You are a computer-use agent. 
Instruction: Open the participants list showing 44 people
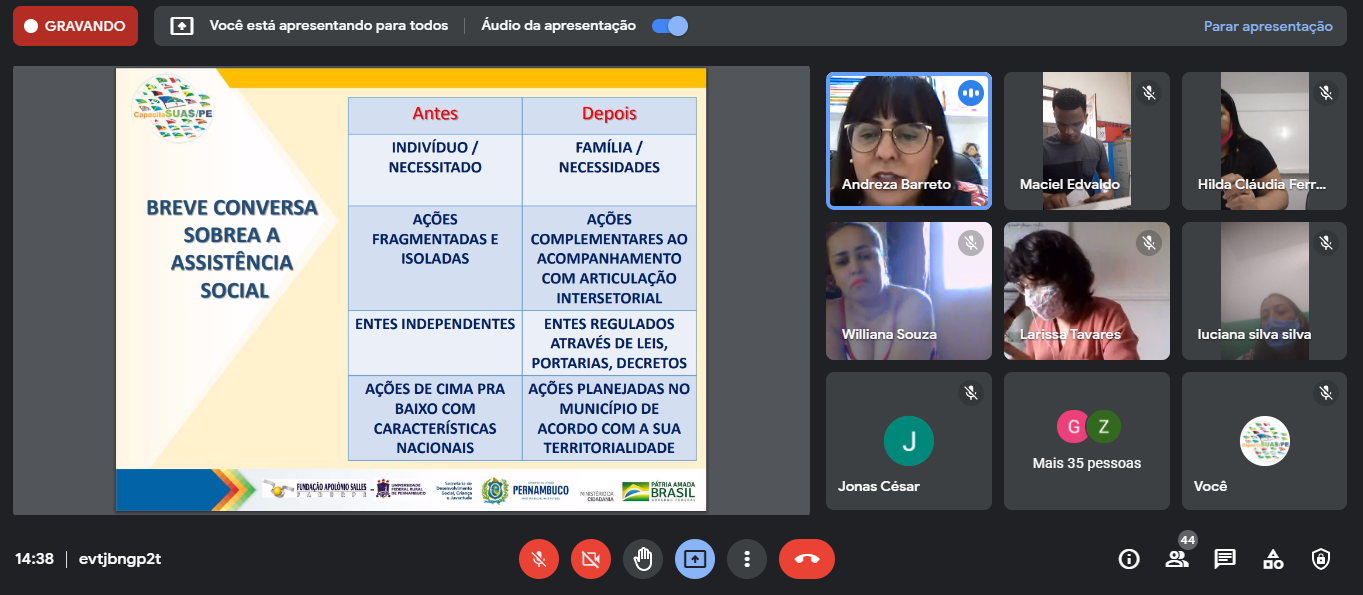click(1177, 559)
